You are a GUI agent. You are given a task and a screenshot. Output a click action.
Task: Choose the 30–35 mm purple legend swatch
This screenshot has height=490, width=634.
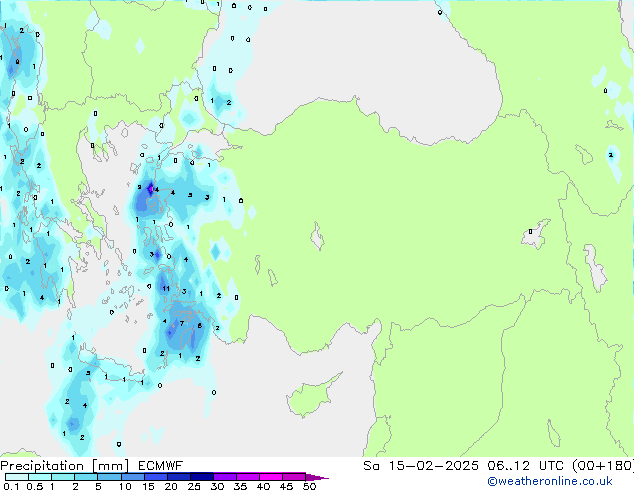point(224,477)
